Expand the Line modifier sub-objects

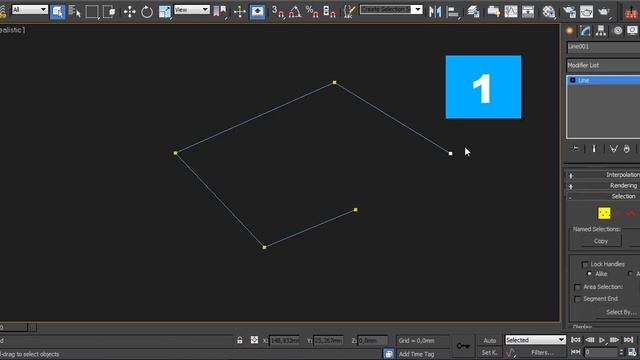[x=573, y=80]
